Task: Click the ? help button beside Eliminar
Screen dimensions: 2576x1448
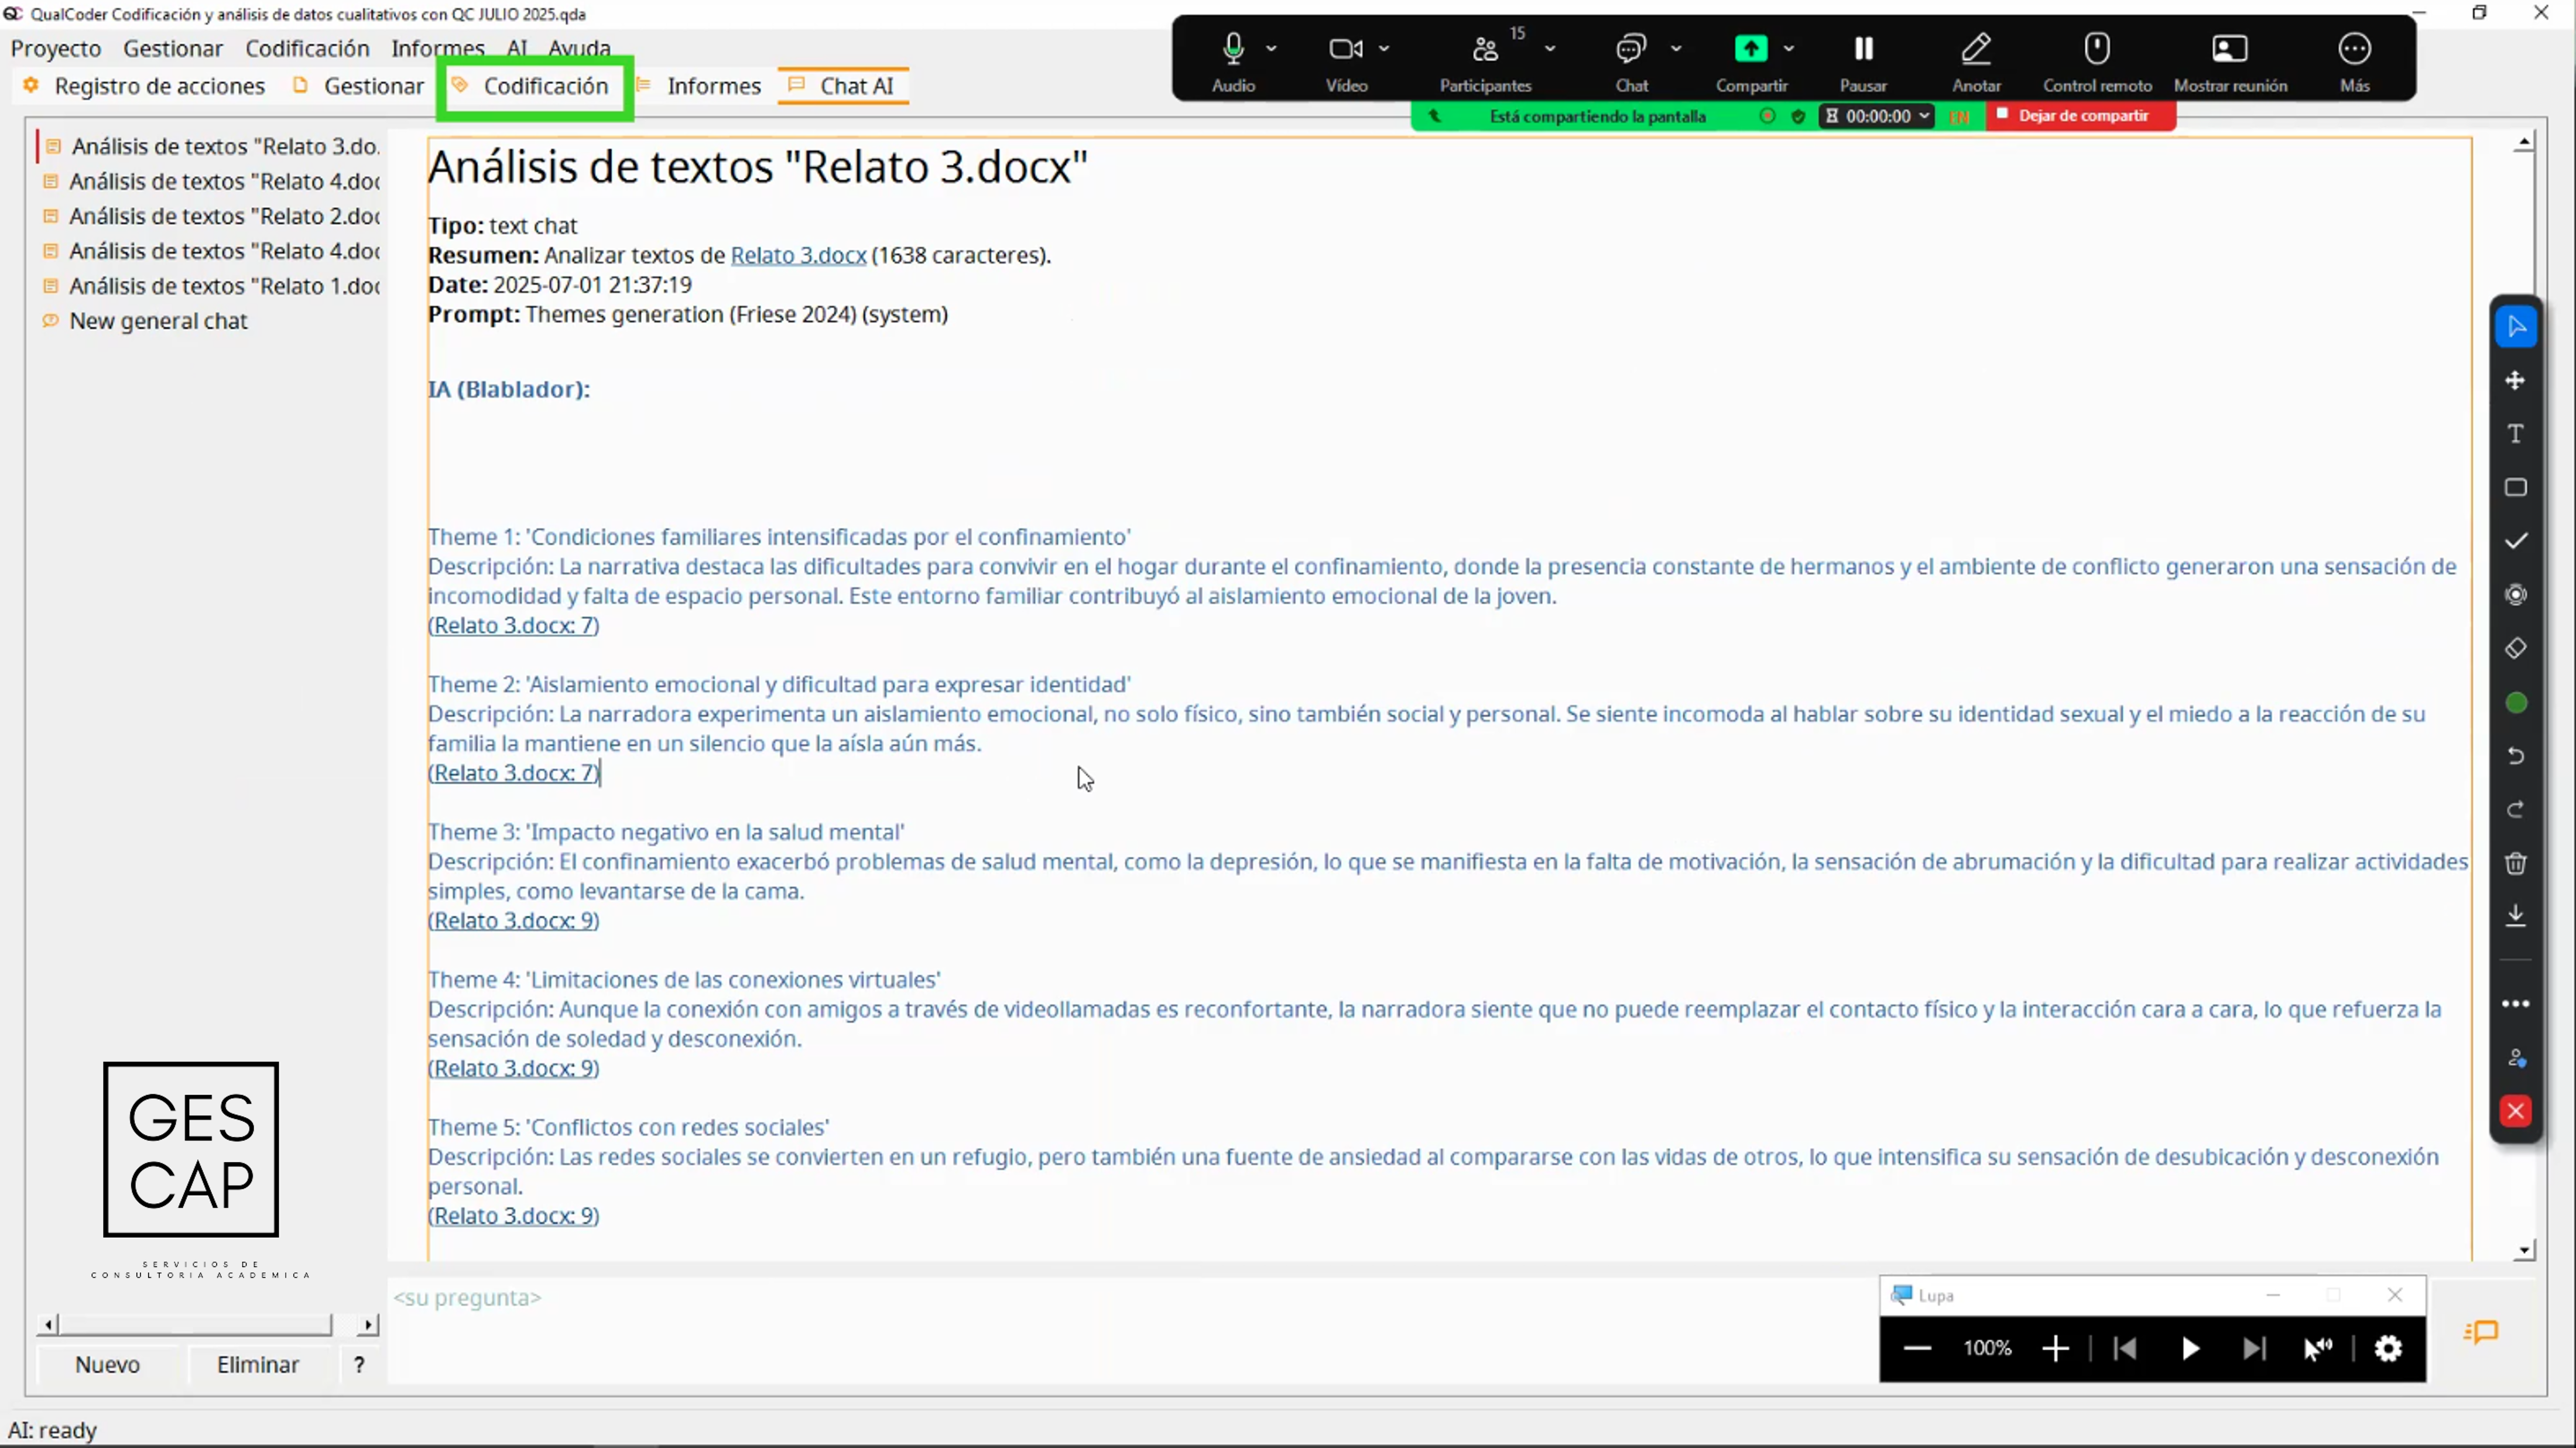Action: click(x=359, y=1365)
